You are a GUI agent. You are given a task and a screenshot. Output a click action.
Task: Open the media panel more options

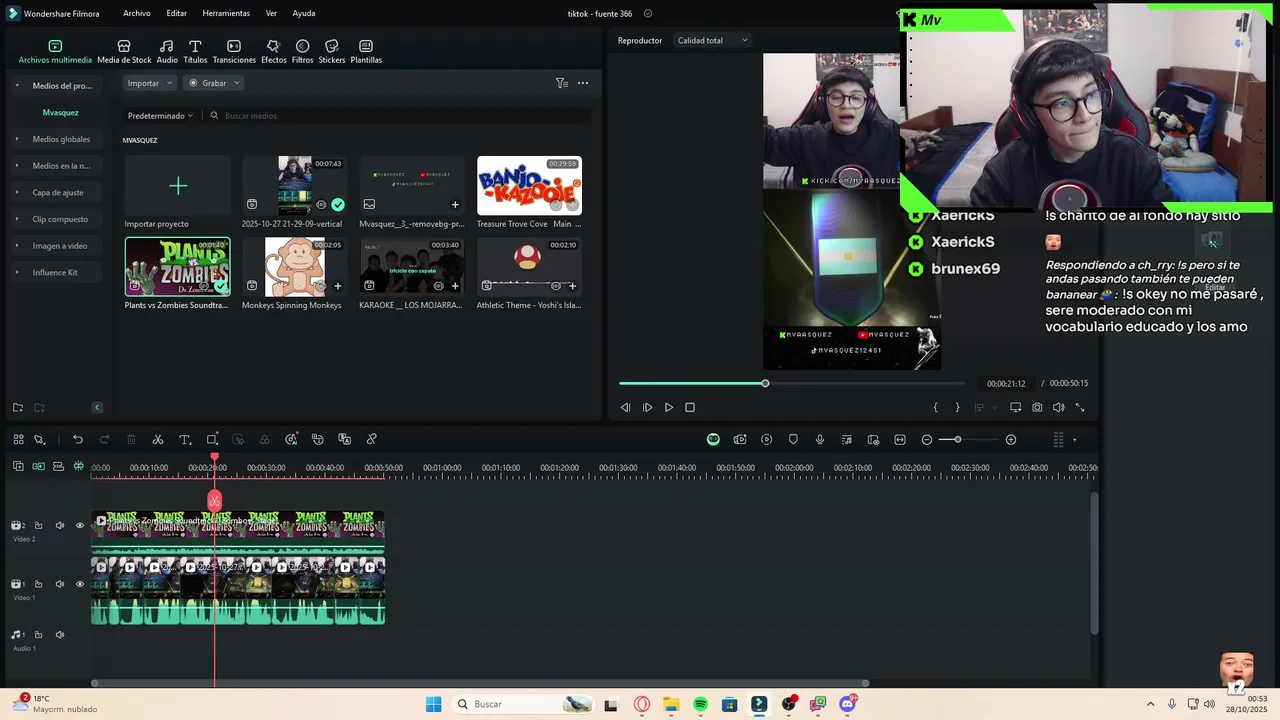tap(583, 83)
